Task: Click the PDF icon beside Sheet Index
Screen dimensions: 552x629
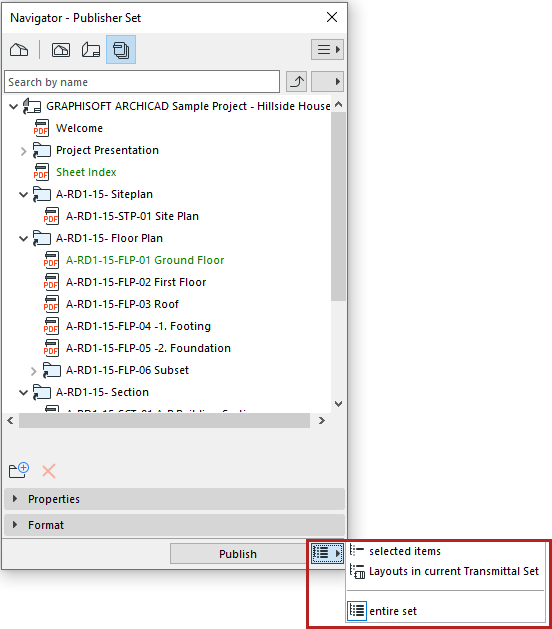Action: [x=41, y=172]
